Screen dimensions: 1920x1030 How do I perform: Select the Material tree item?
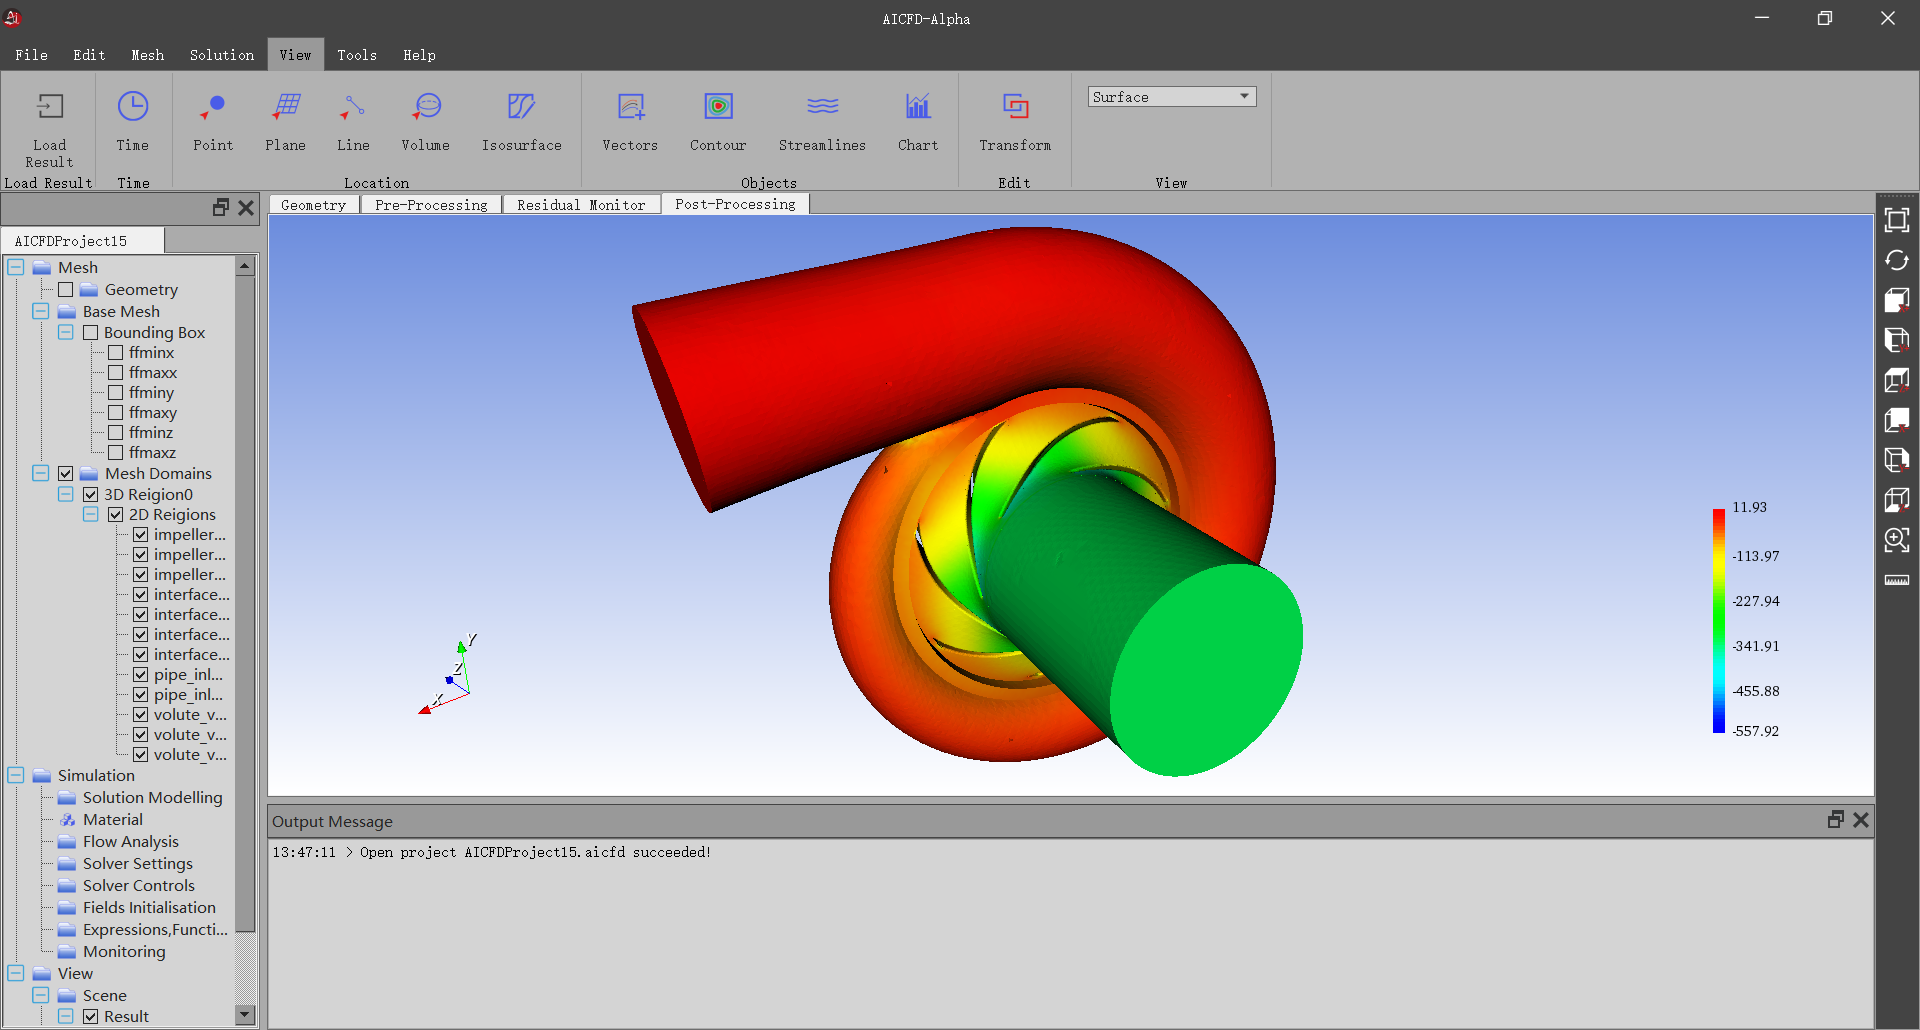(113, 819)
